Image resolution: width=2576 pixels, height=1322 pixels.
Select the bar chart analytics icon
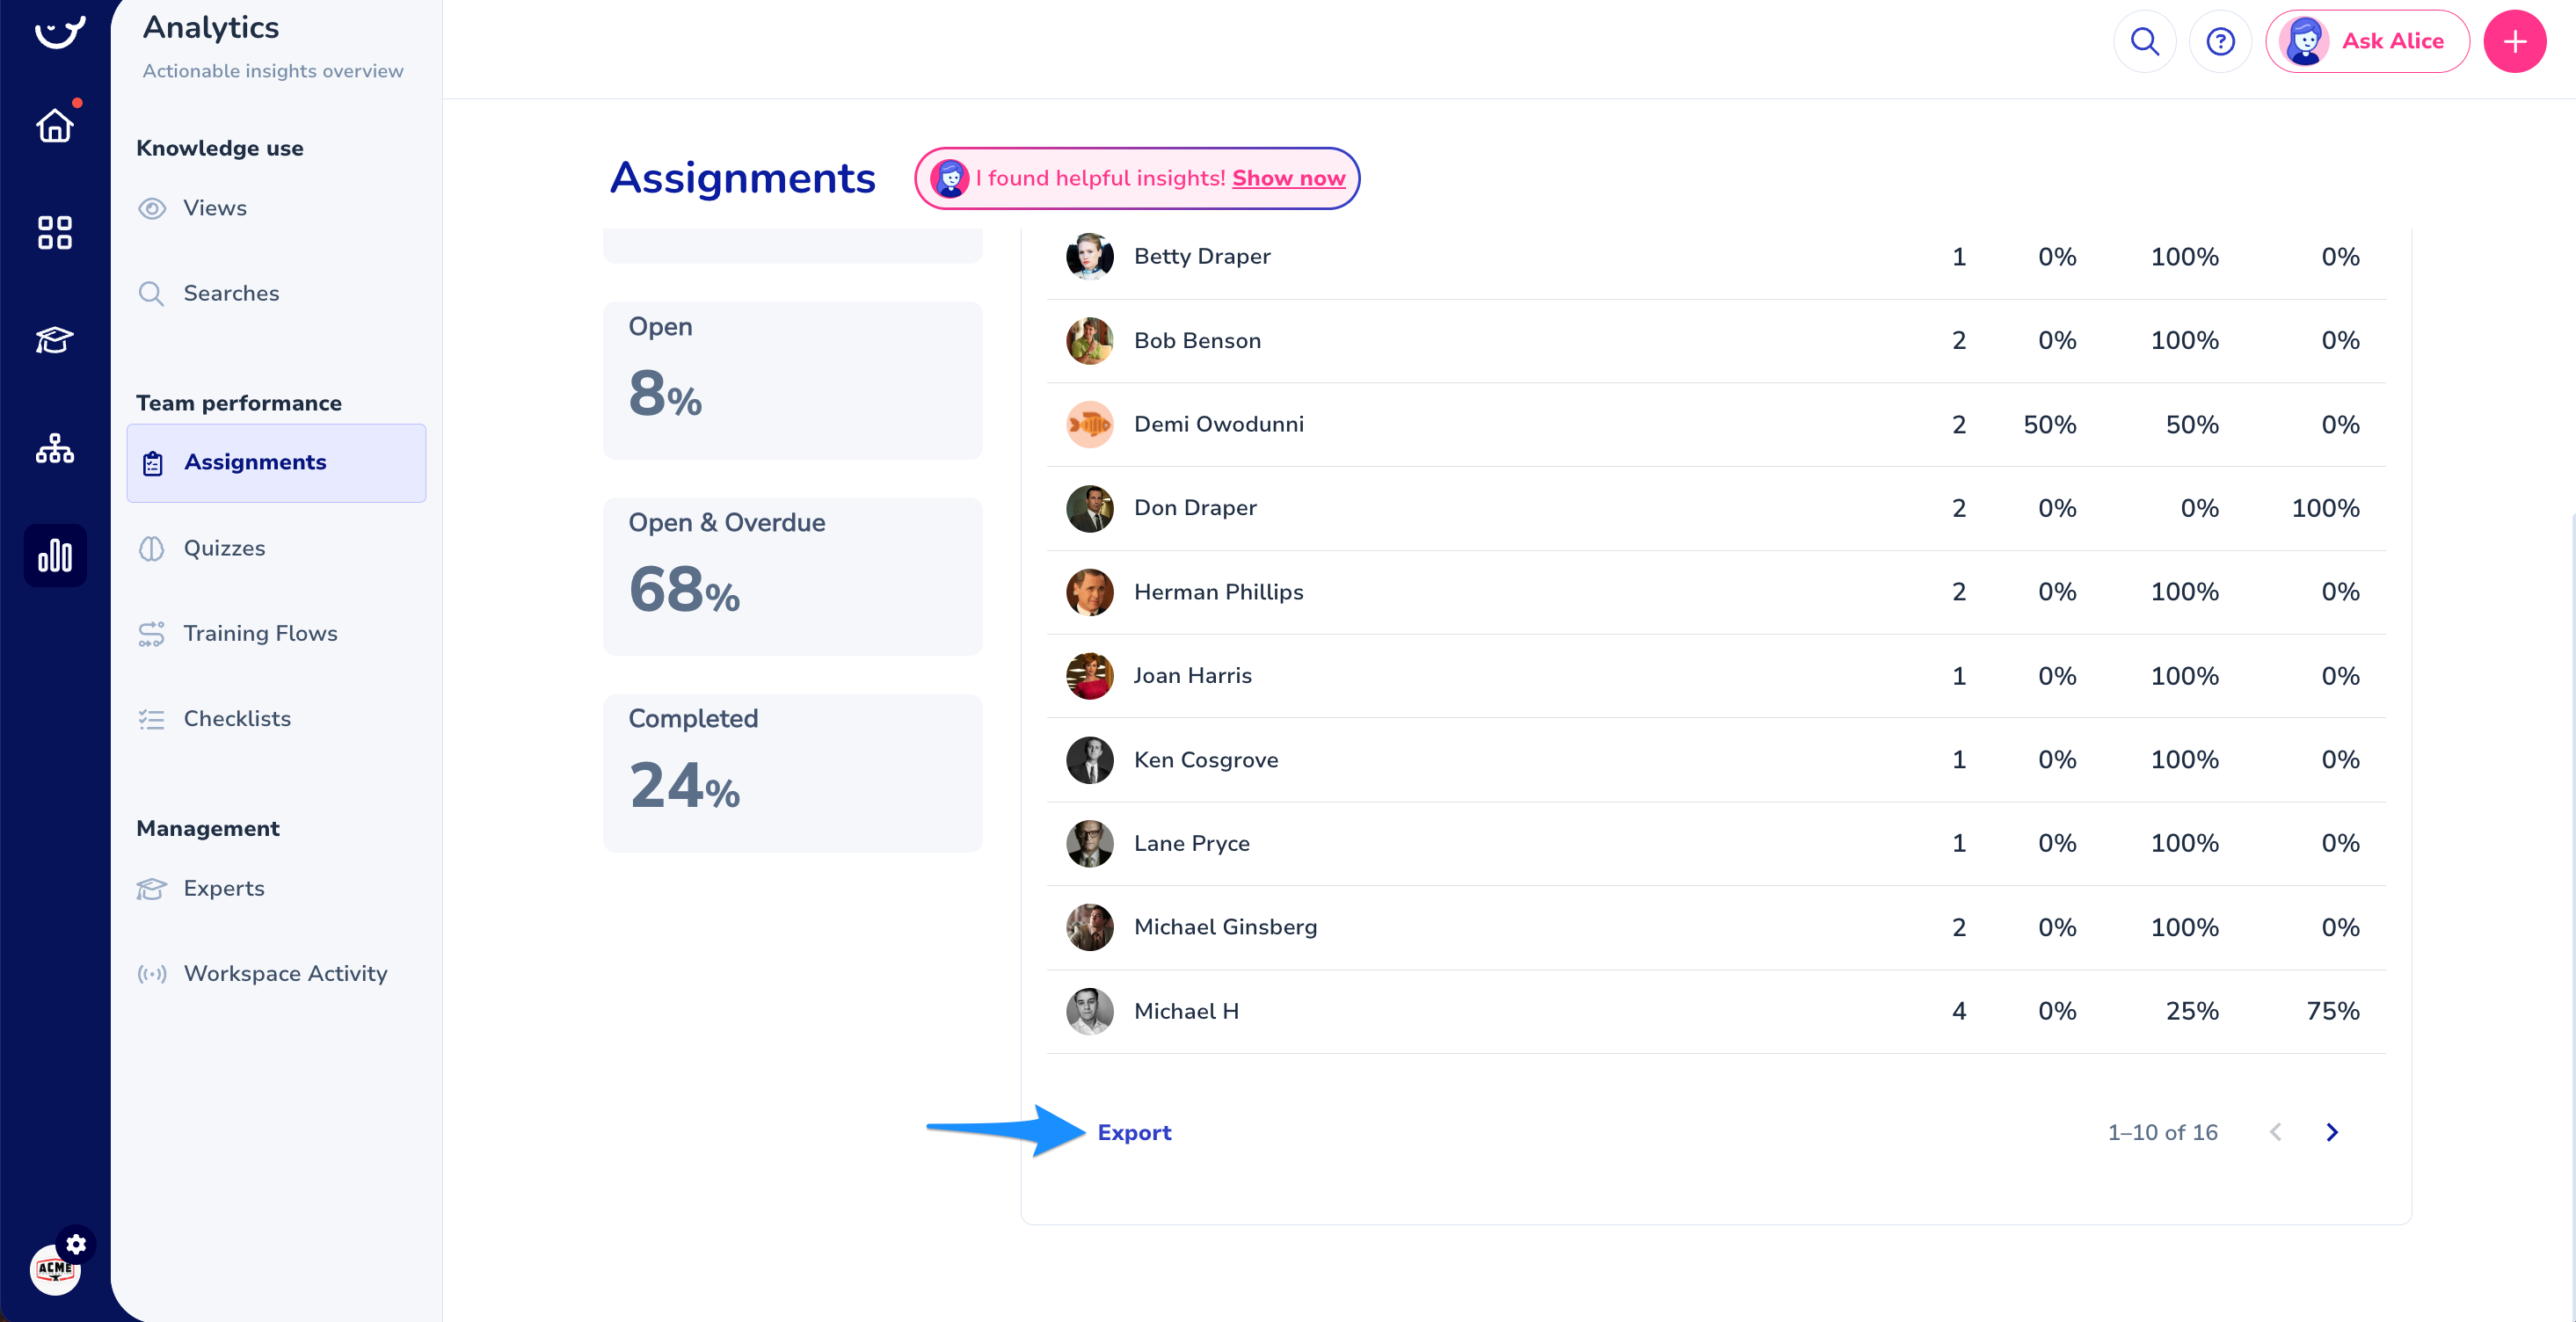[55, 556]
